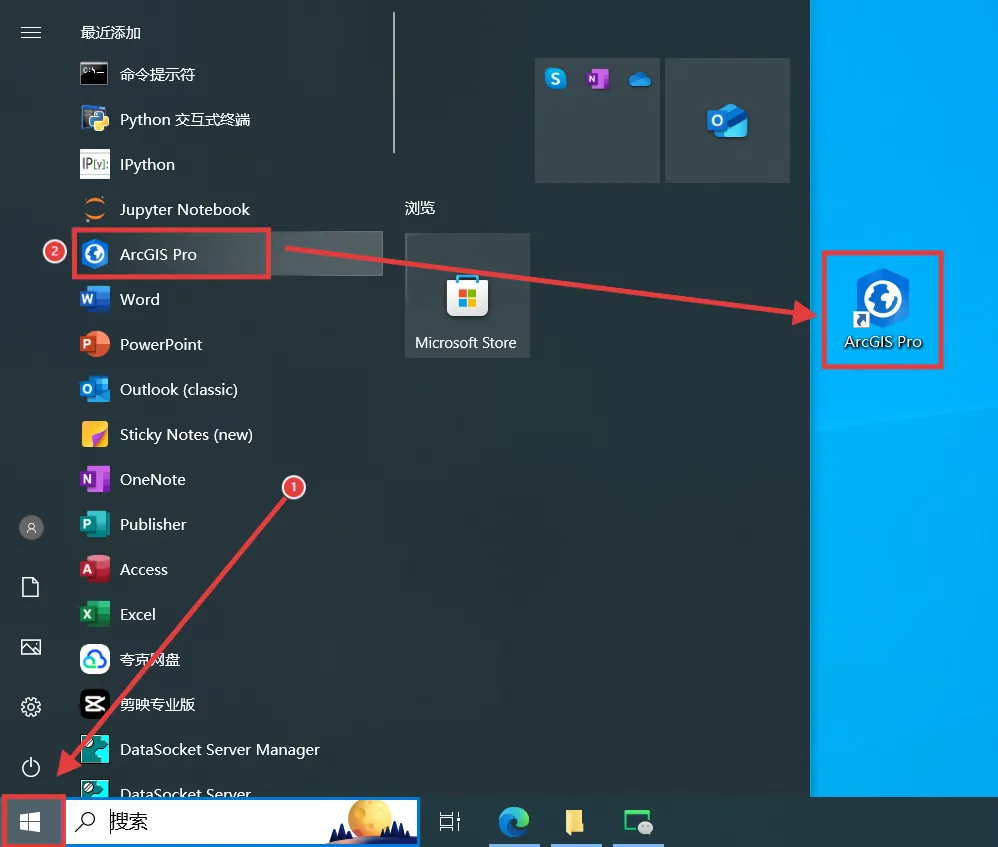Click the Power button in Start sidebar
This screenshot has height=847, width=998.
(x=31, y=767)
